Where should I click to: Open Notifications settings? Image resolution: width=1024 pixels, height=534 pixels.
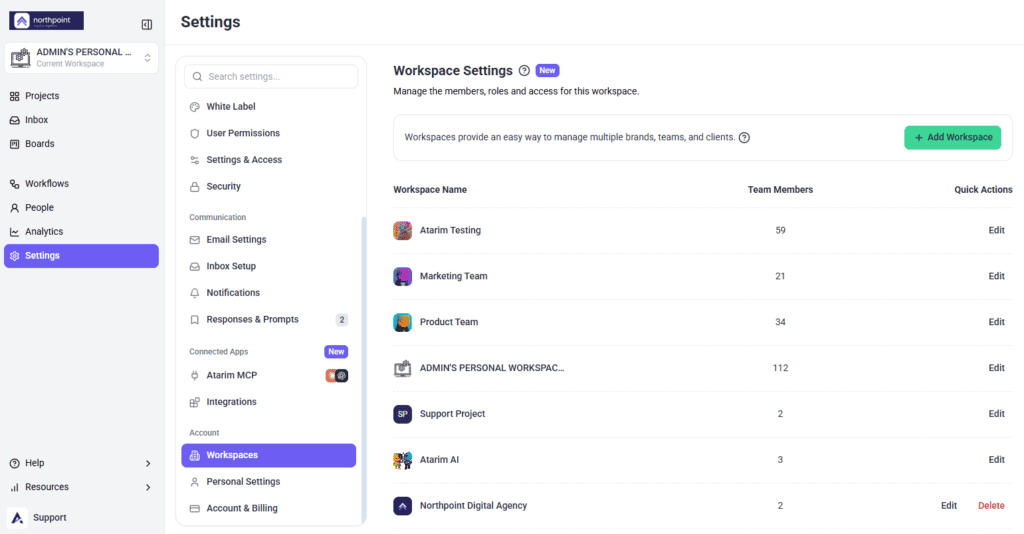(233, 293)
